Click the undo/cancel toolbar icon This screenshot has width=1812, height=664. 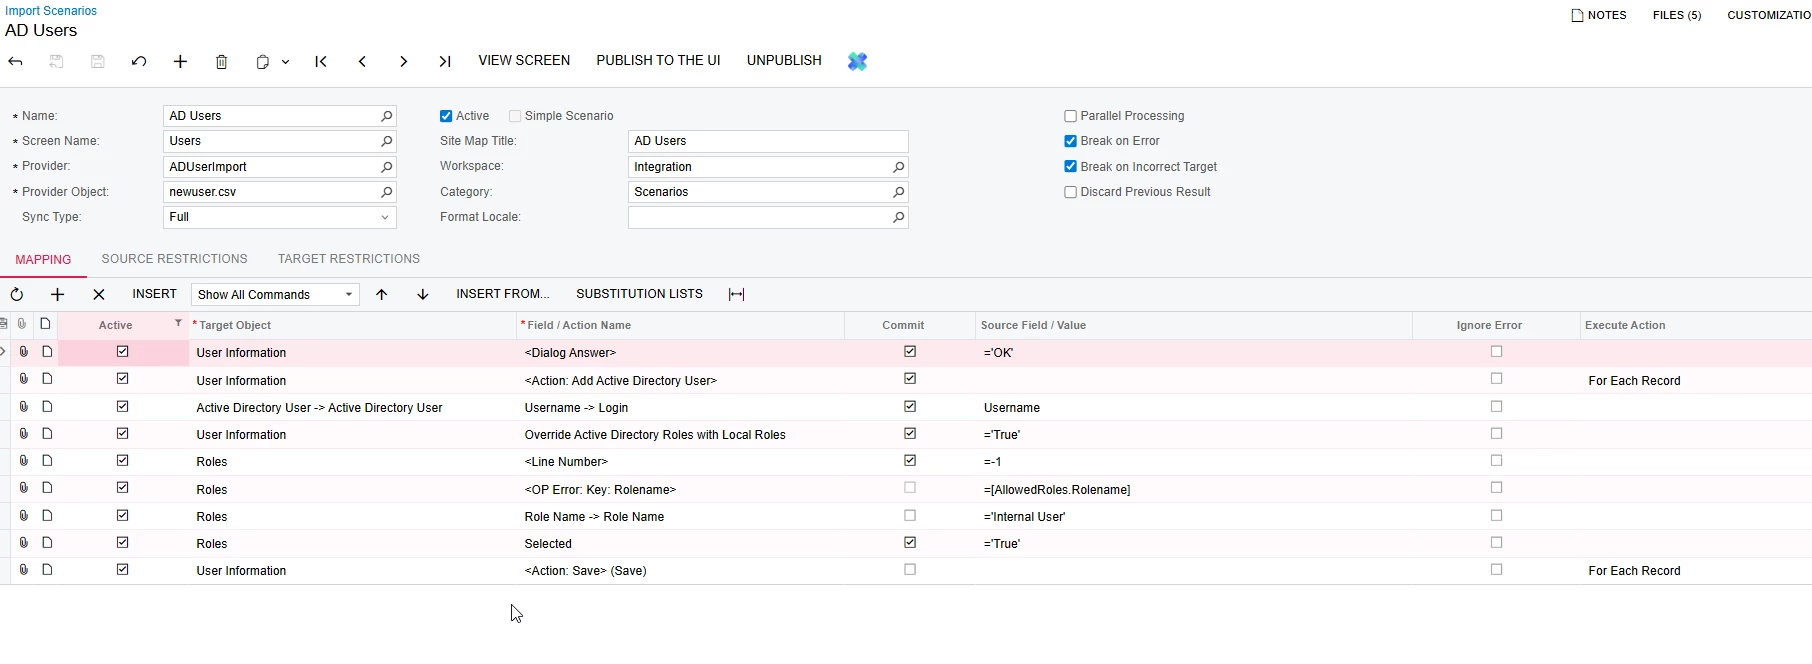pyautogui.click(x=139, y=61)
